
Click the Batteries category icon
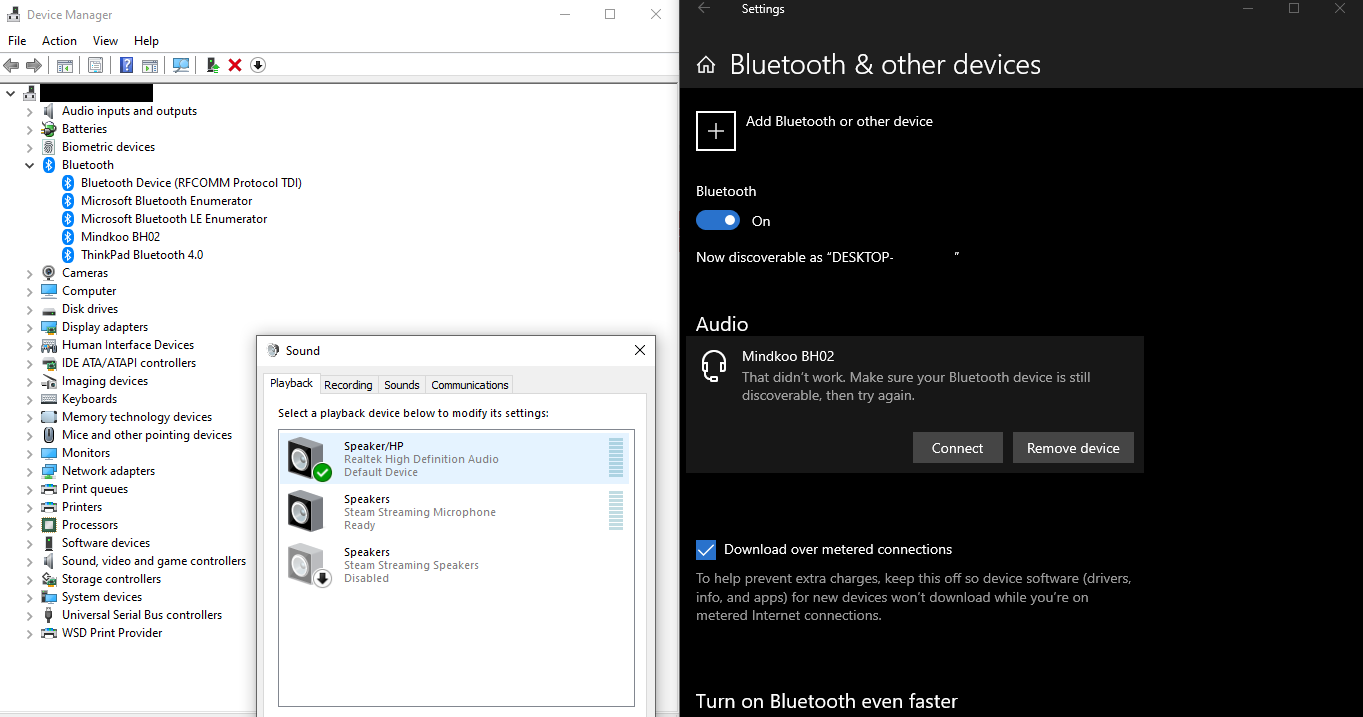[49, 129]
